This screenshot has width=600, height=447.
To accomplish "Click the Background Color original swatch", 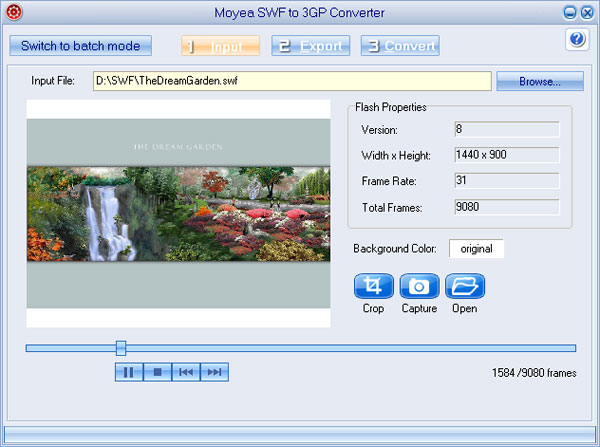I will coord(476,249).
